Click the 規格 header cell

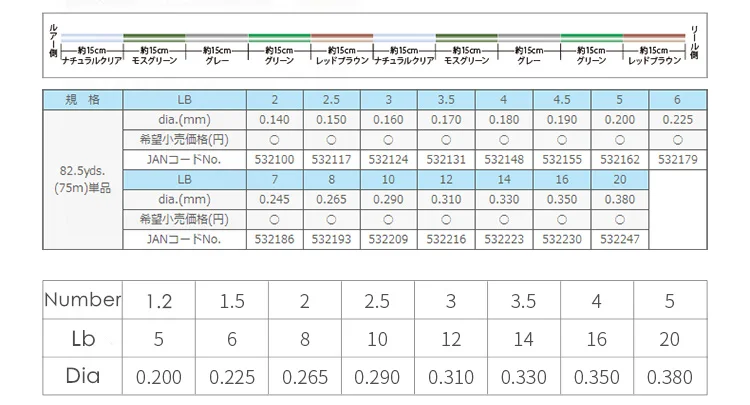[83, 99]
